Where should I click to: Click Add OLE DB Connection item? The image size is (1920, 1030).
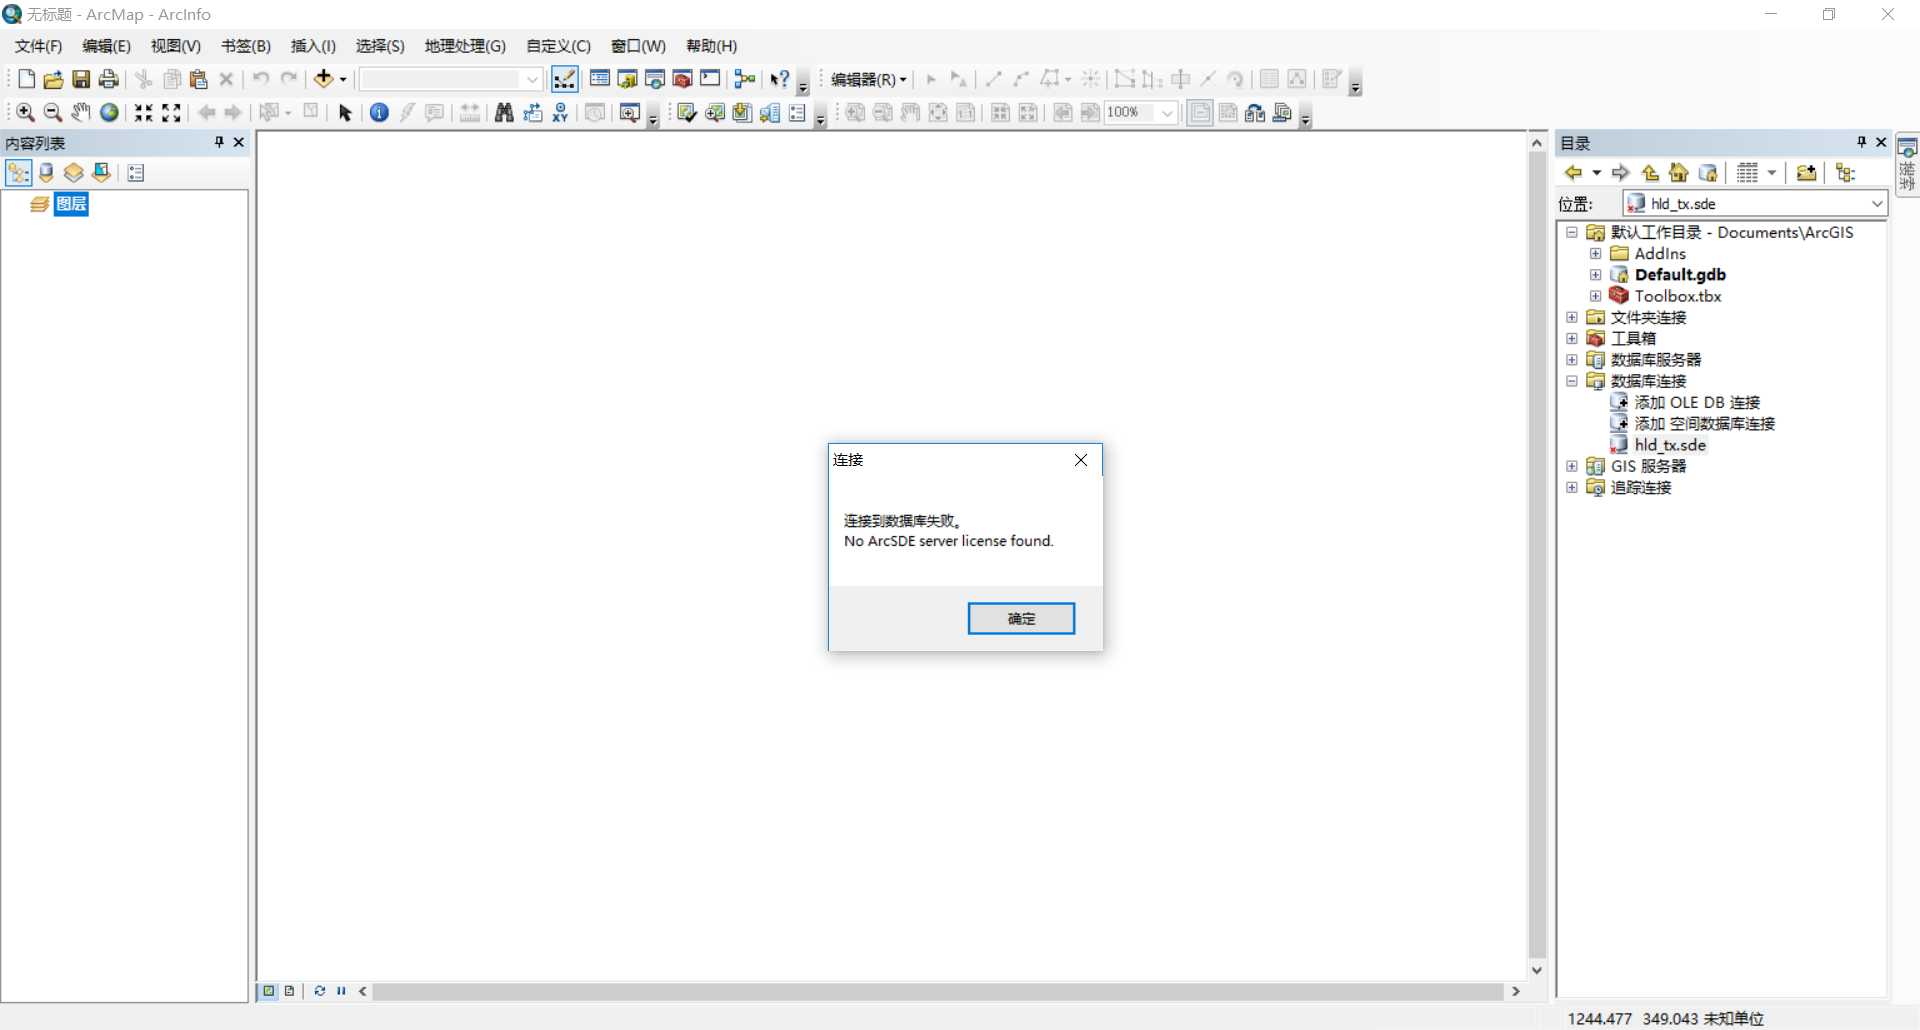pyautogui.click(x=1697, y=402)
